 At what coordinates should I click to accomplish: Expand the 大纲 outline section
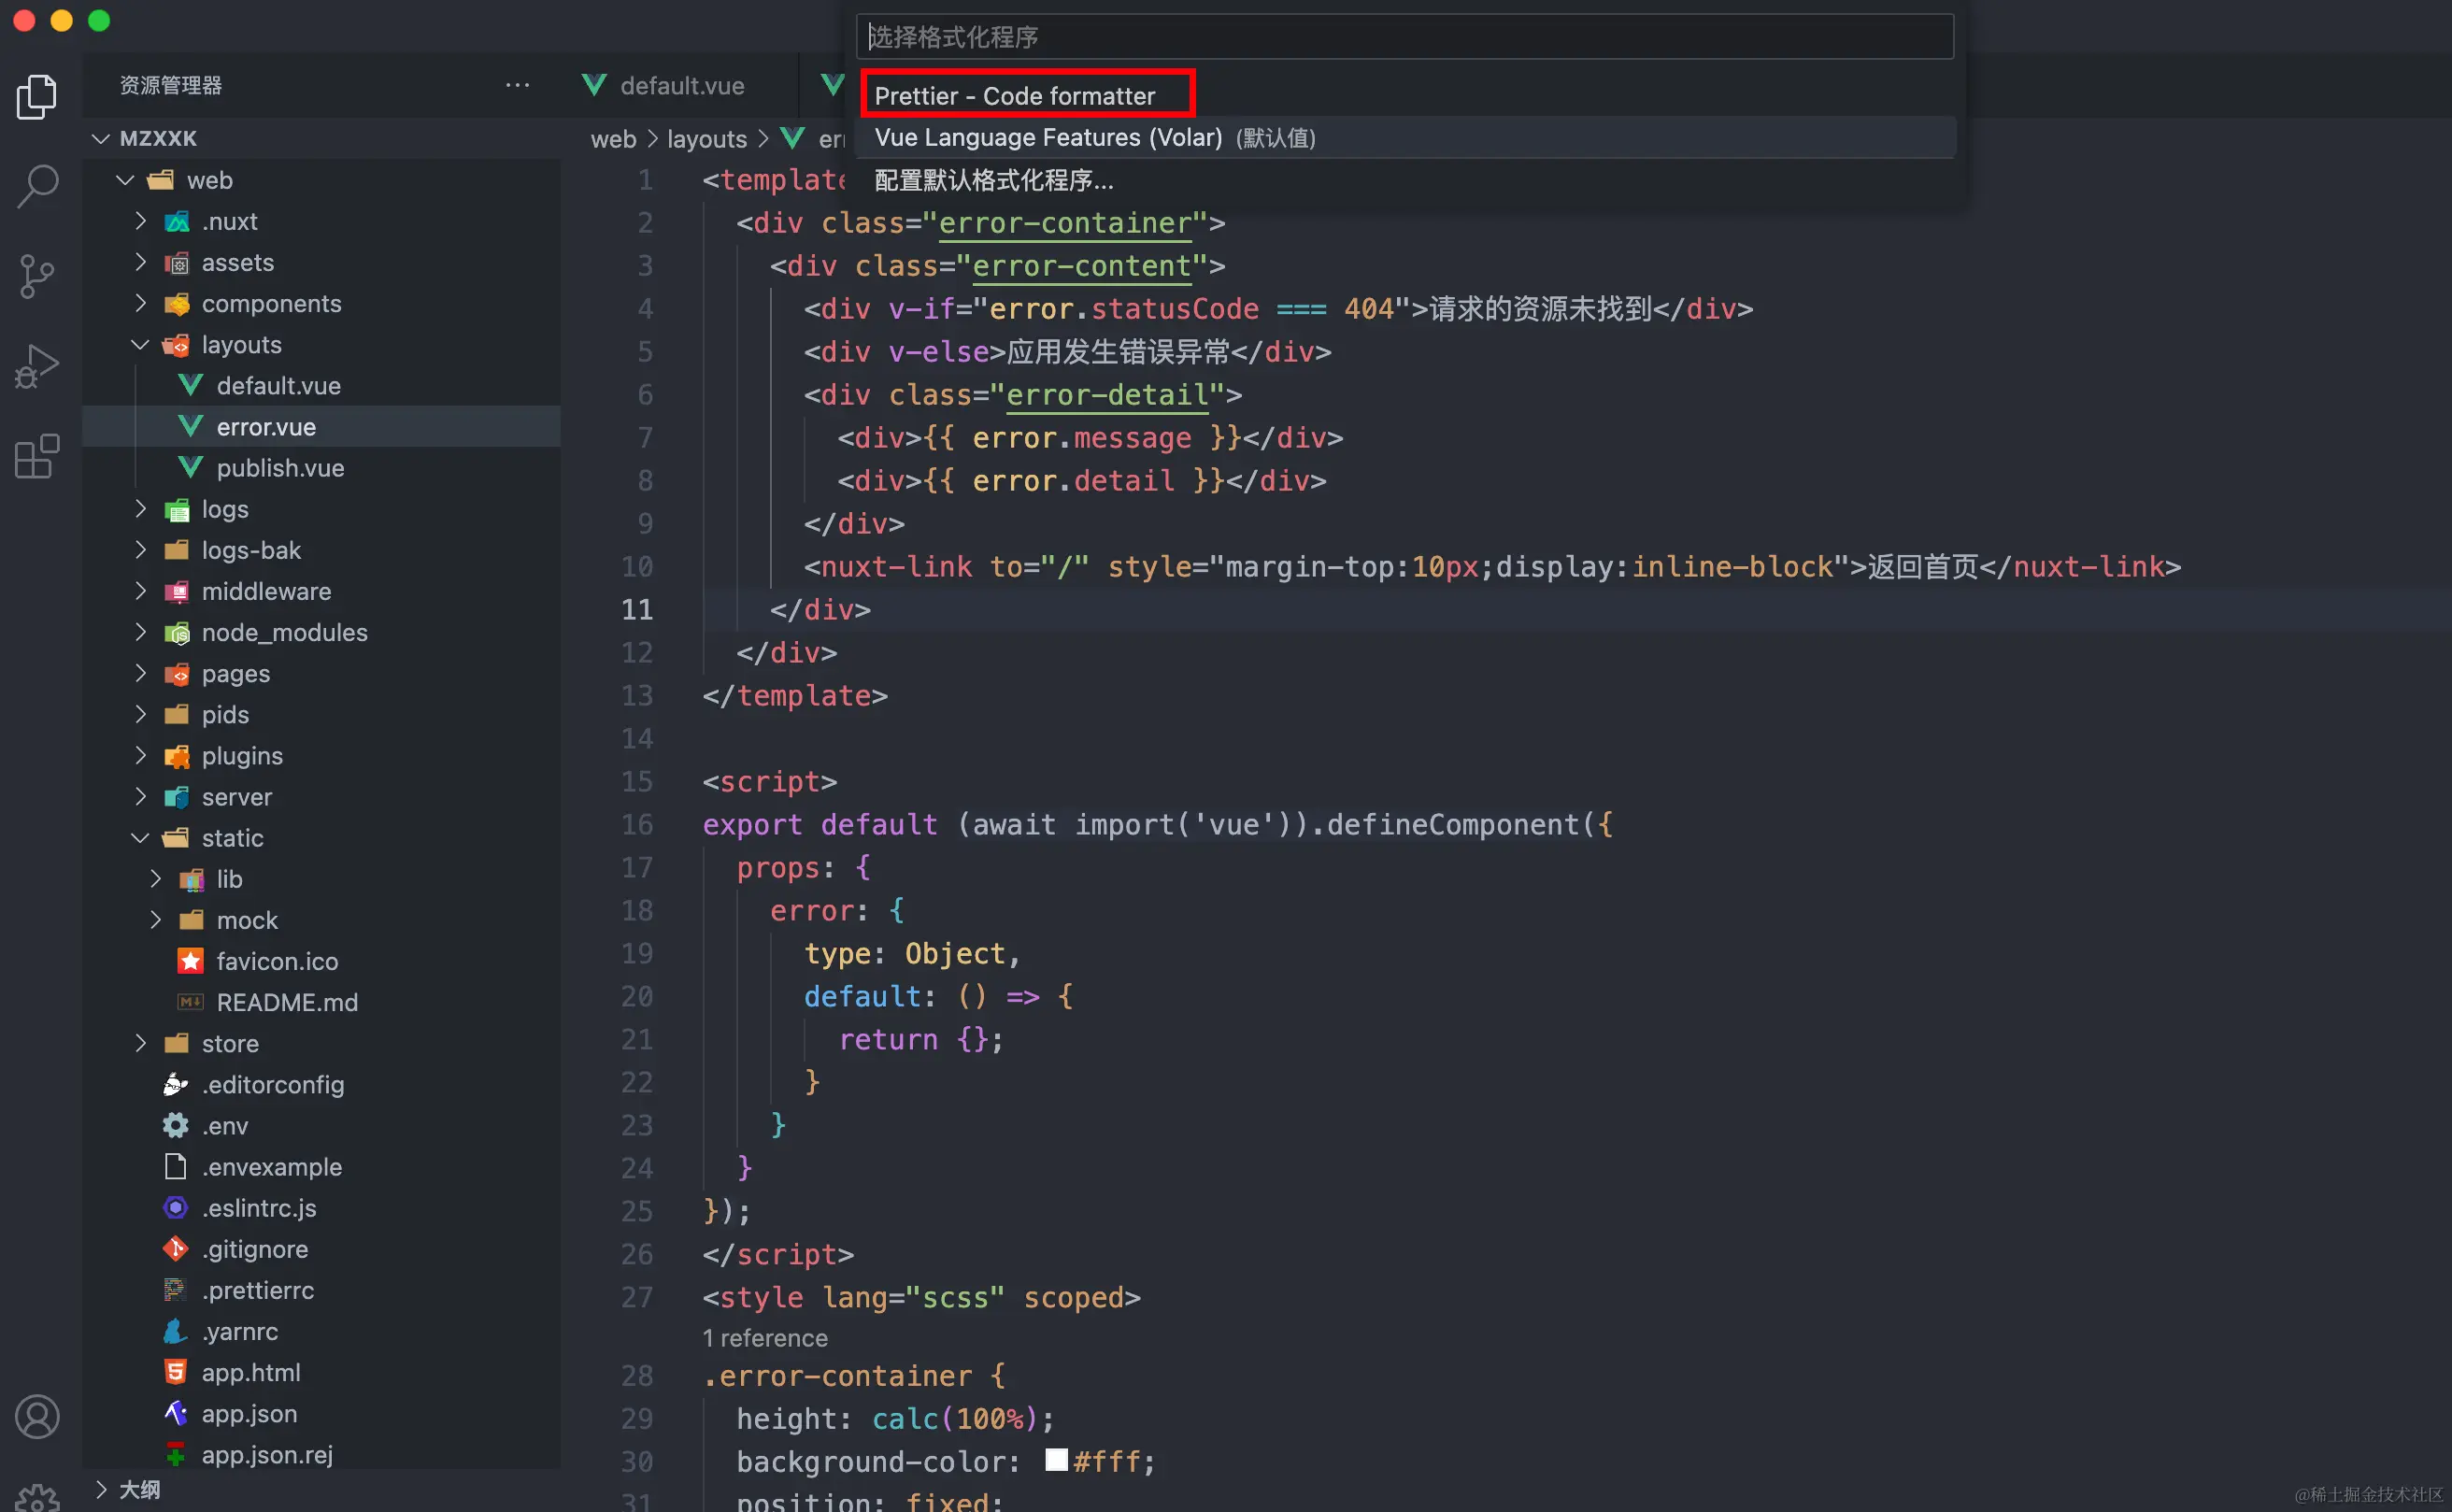coord(101,1489)
